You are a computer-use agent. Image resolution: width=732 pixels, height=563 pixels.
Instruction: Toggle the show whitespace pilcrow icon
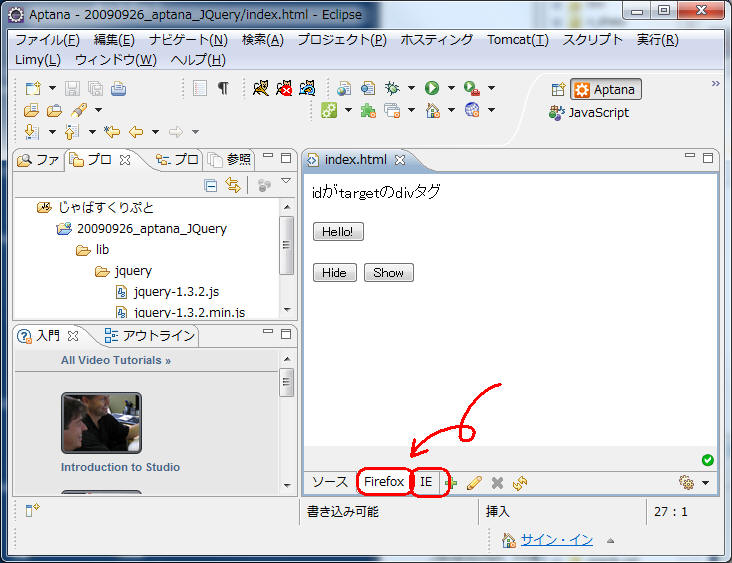[222, 88]
